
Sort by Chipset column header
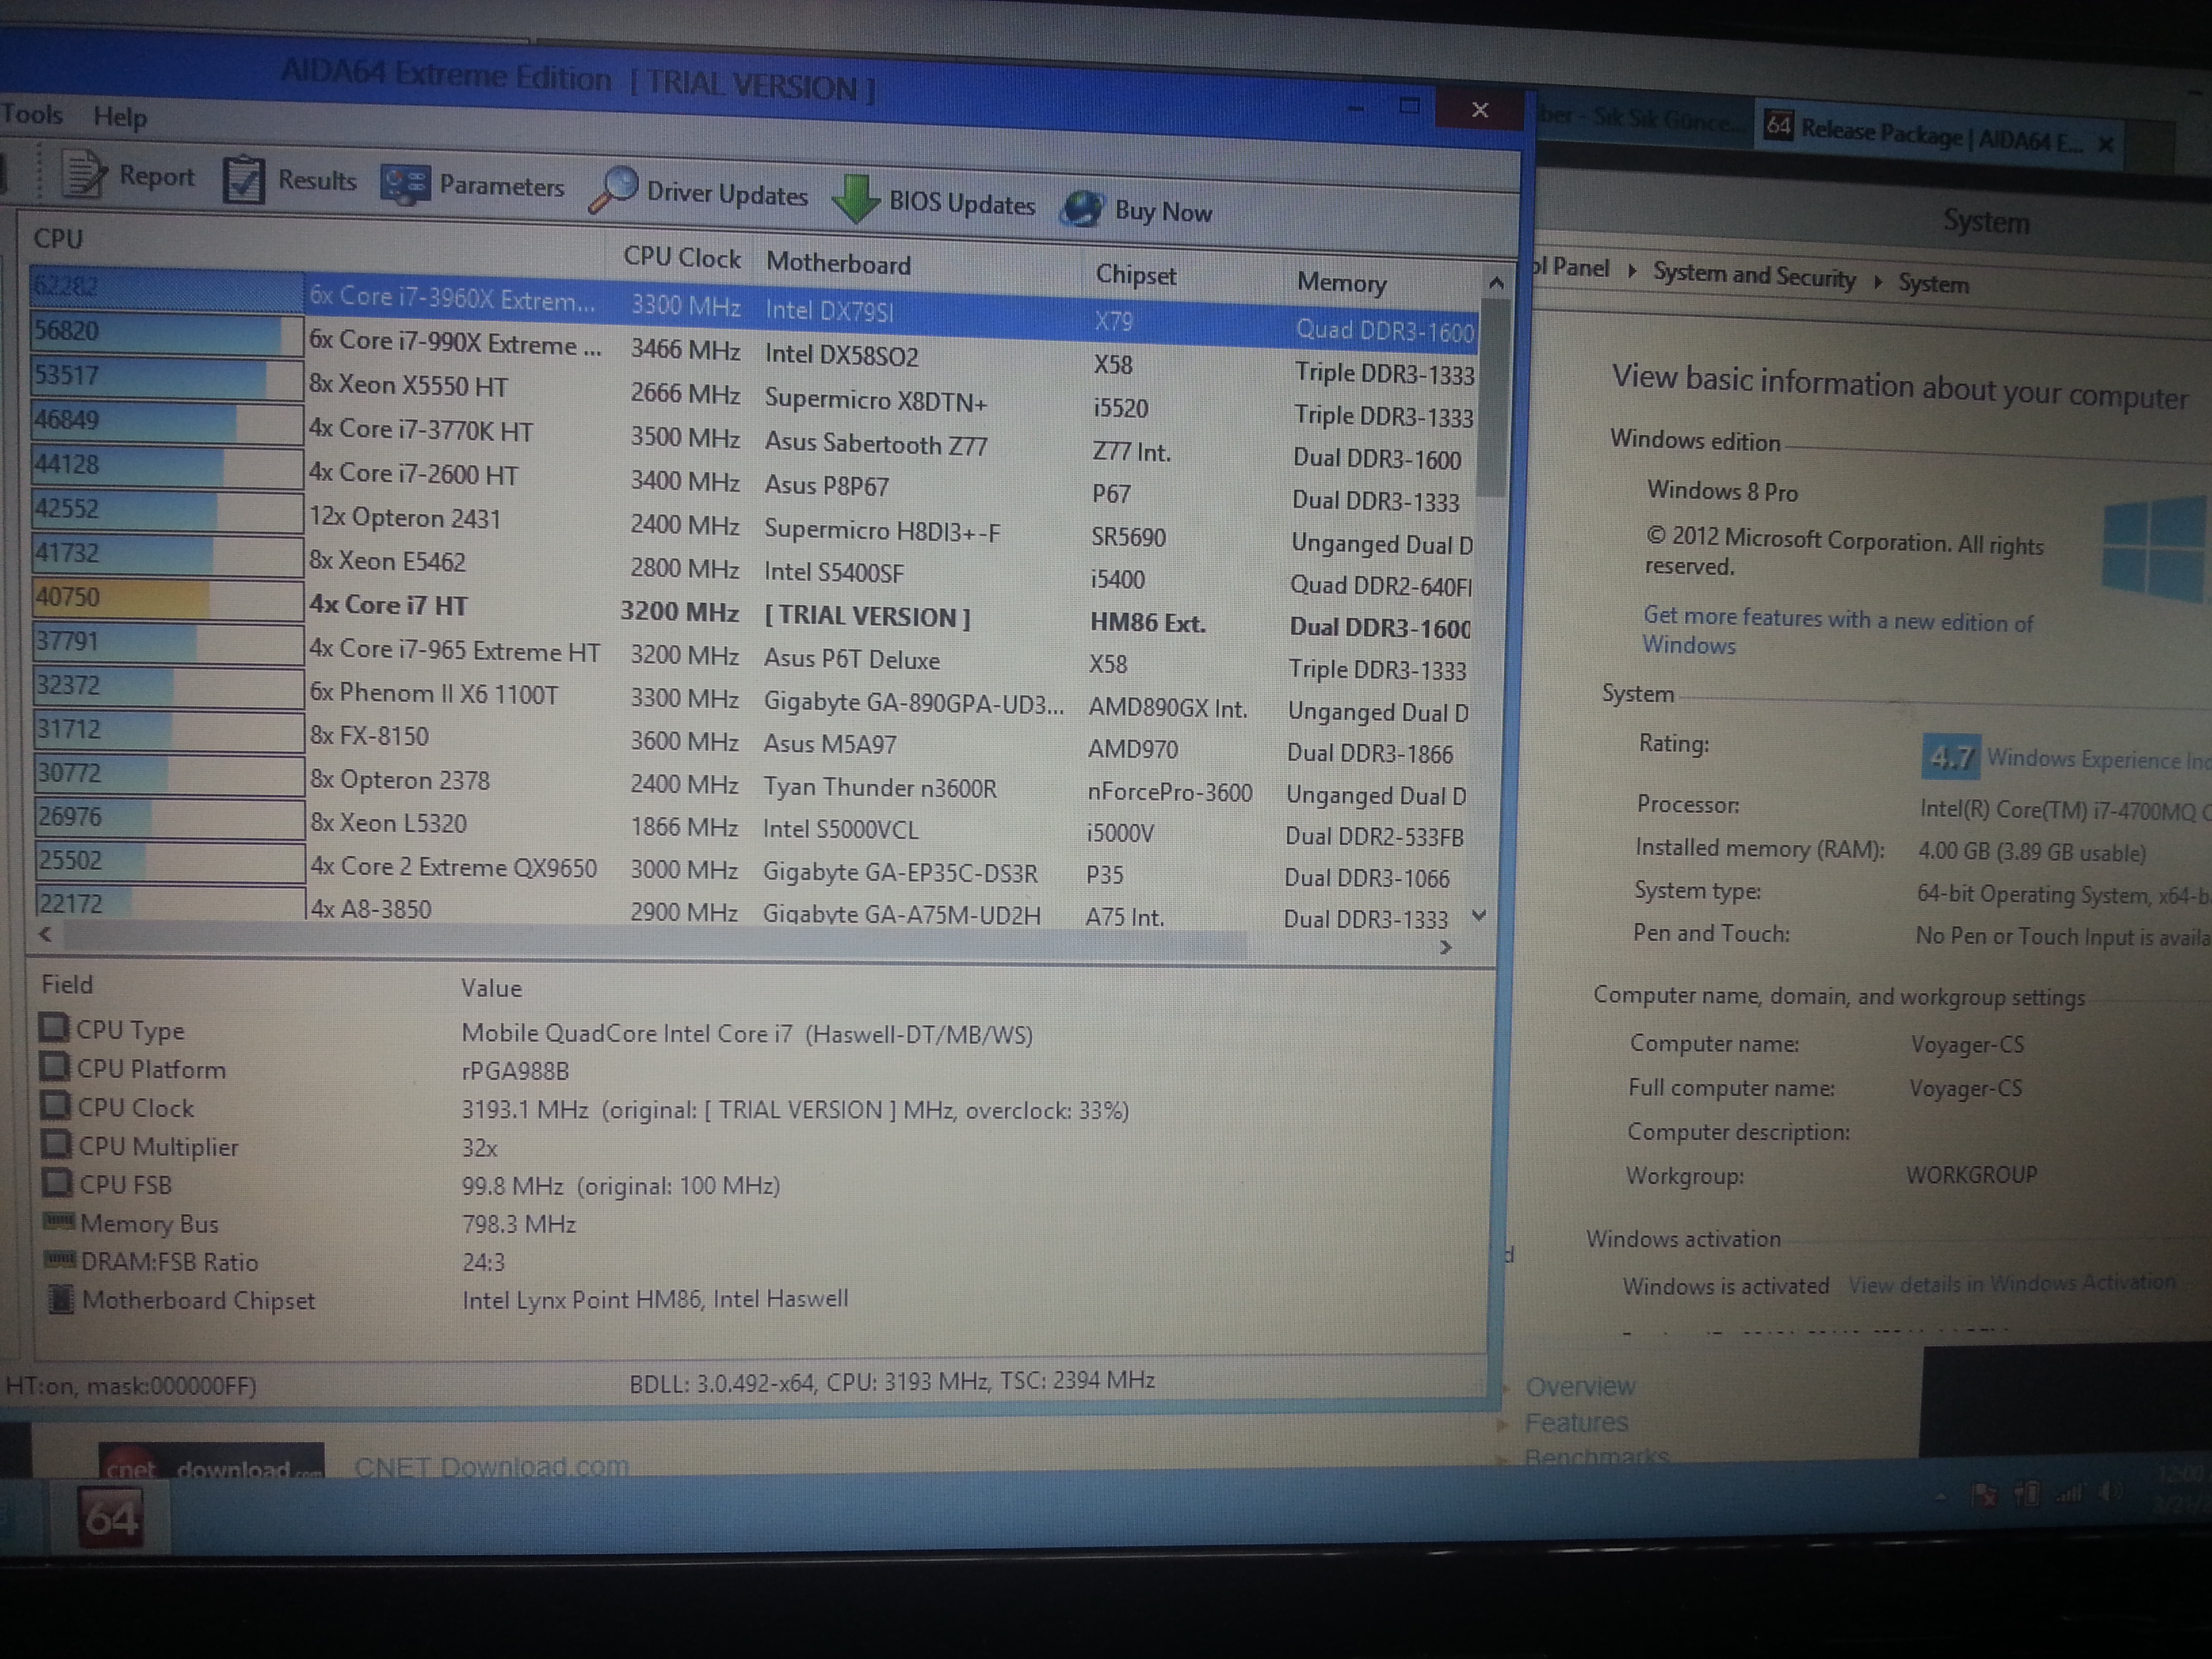pyautogui.click(x=1136, y=275)
